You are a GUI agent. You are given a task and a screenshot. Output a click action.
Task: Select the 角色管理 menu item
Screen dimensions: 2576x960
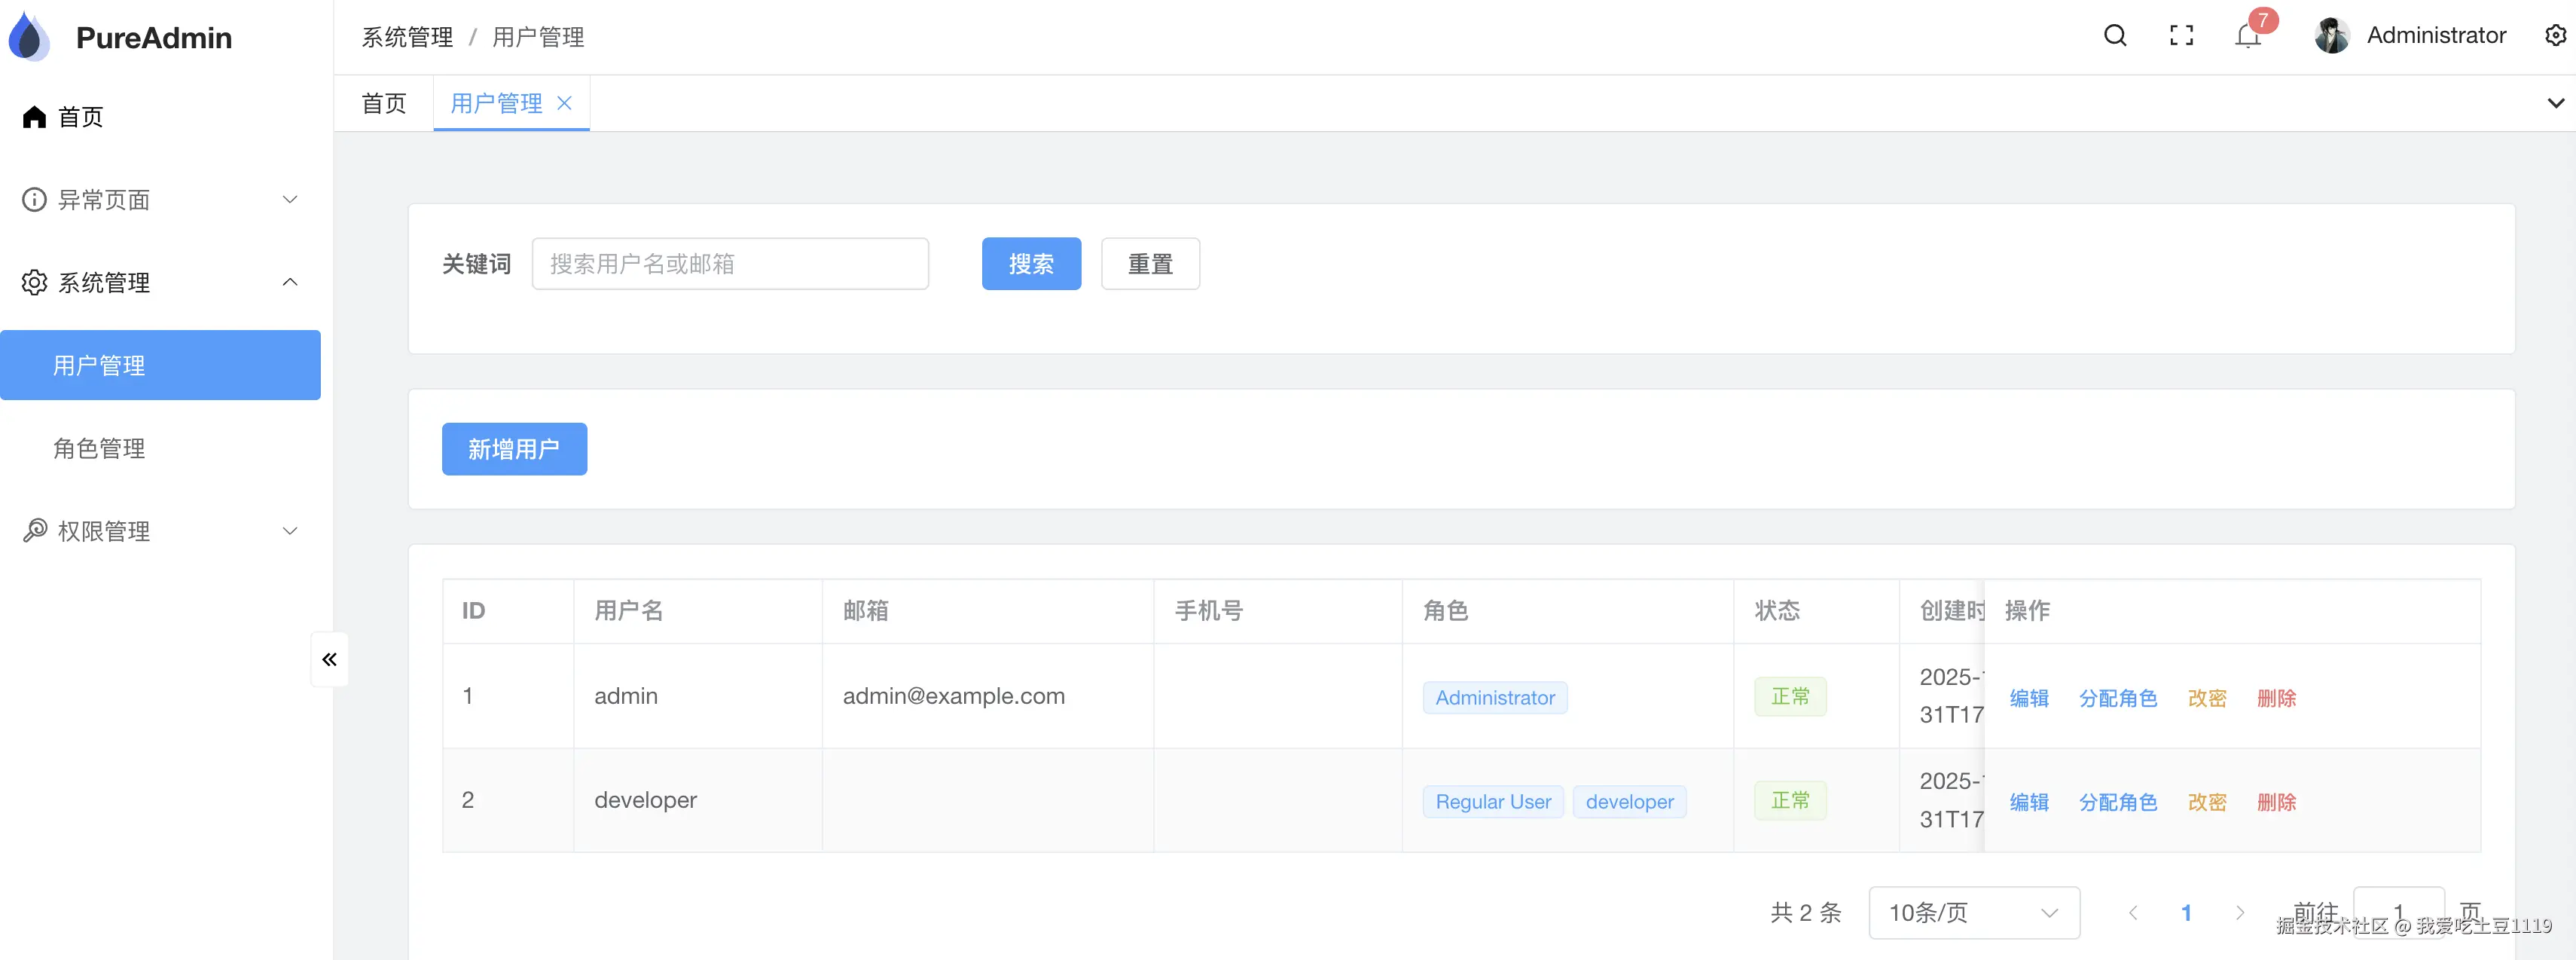(99, 448)
